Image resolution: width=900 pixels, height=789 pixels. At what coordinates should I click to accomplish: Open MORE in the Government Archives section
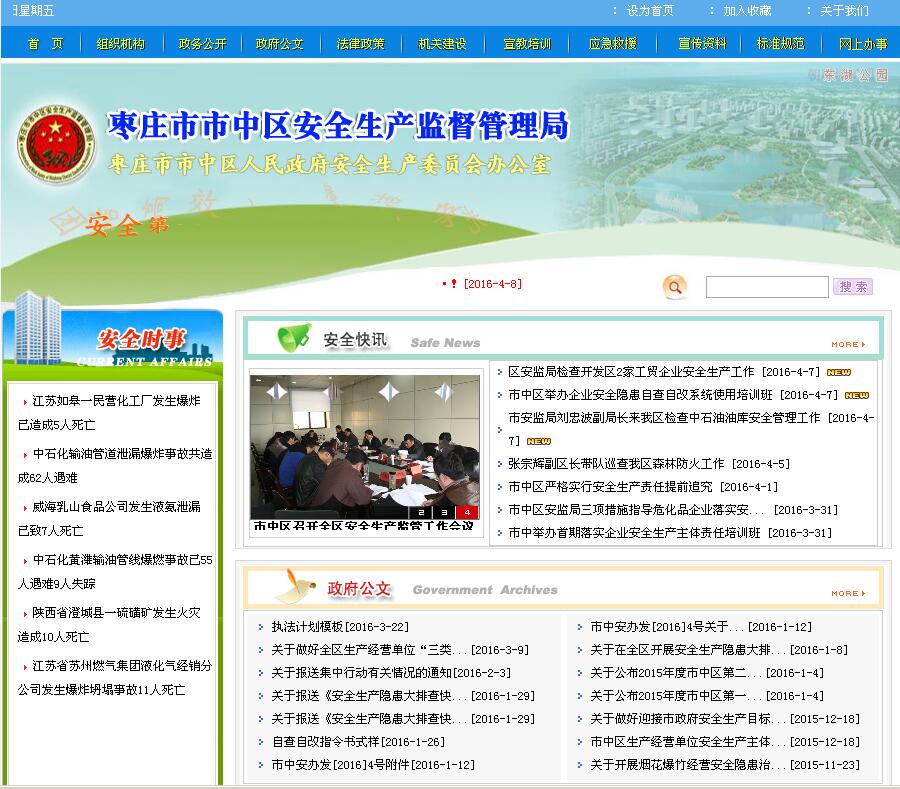pos(847,593)
